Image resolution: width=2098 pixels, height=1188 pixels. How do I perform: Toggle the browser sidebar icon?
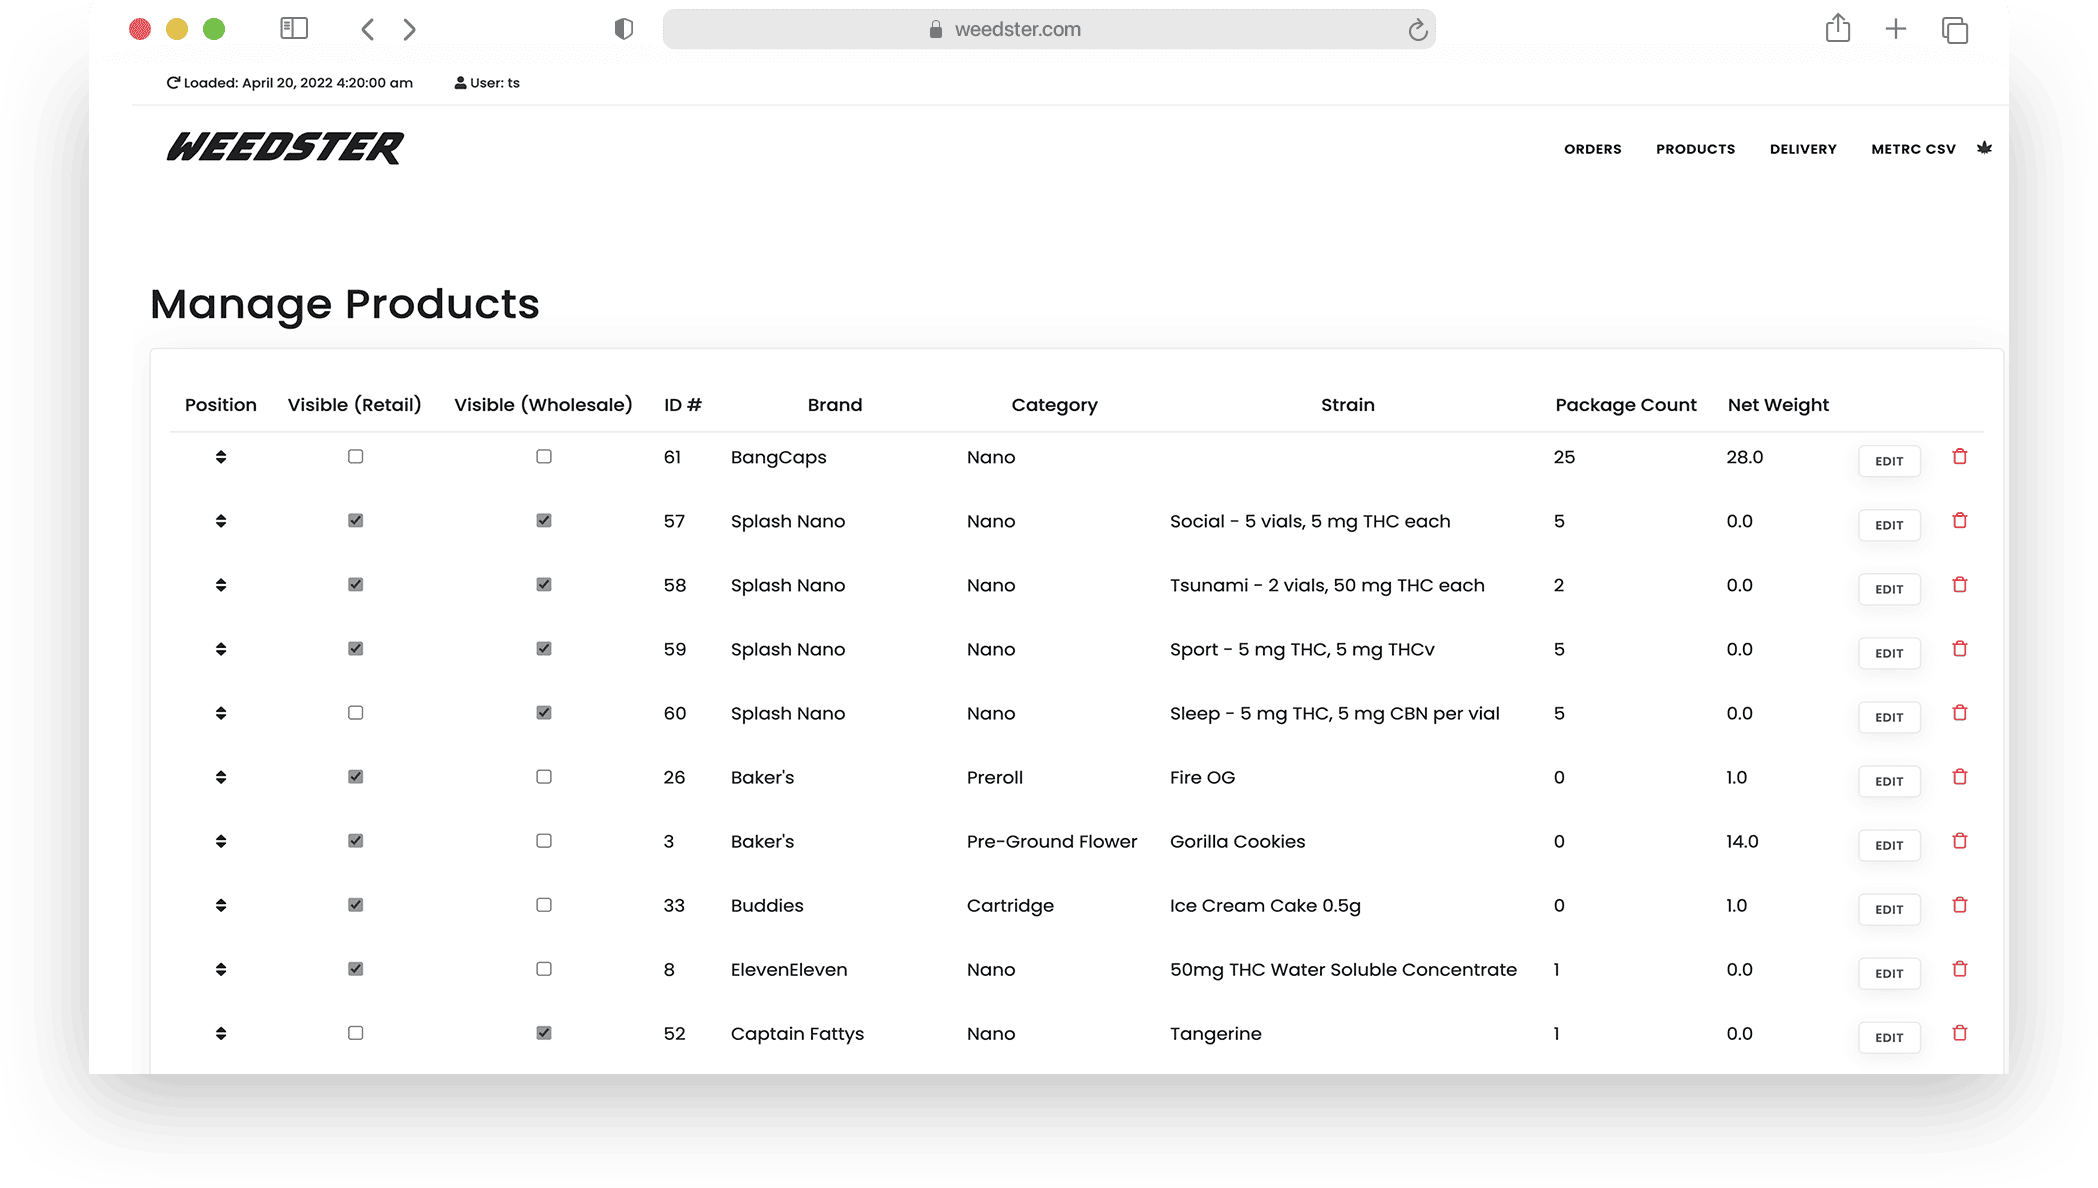pyautogui.click(x=294, y=29)
